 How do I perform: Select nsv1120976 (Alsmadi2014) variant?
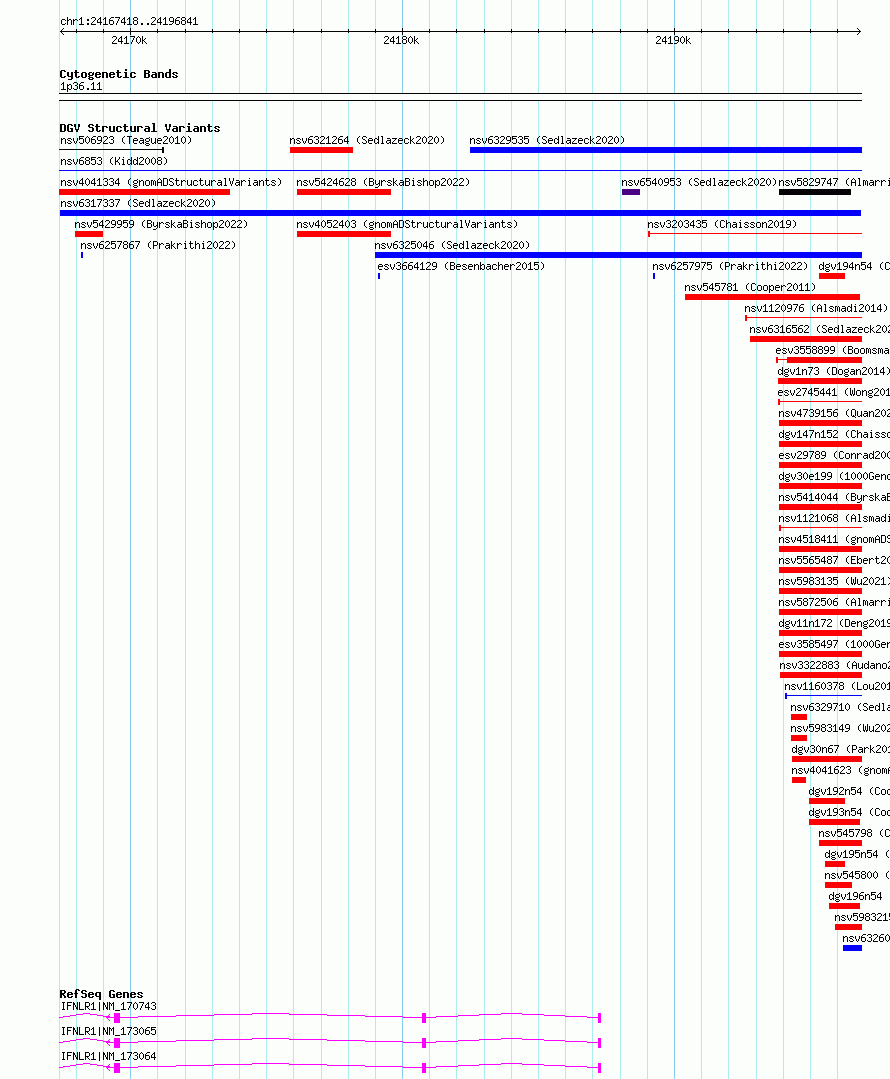coord(816,308)
